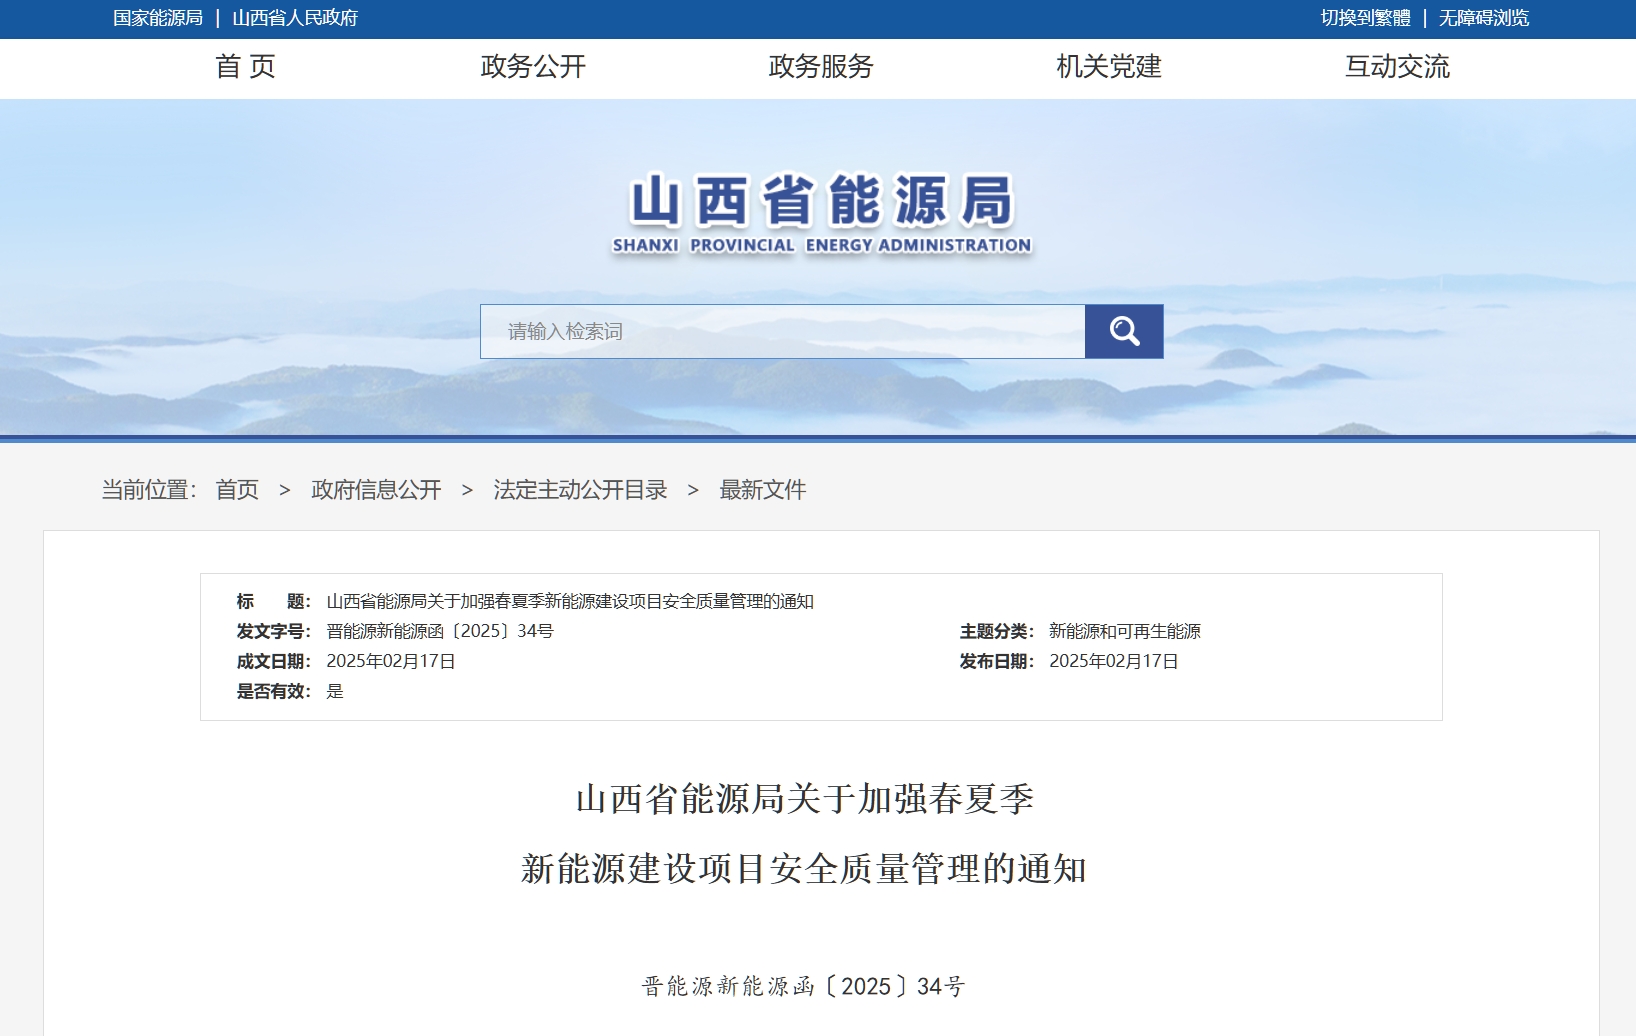This screenshot has width=1636, height=1036.
Task: Click the document title in the info box
Action: tap(570, 601)
